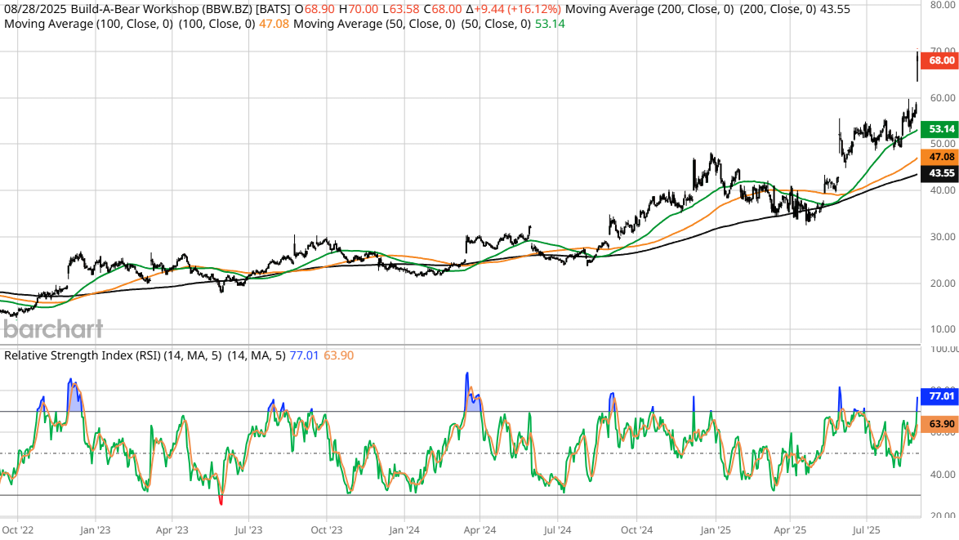Click the orange 47.08 price axis label
This screenshot has width=959, height=540.
(x=939, y=157)
